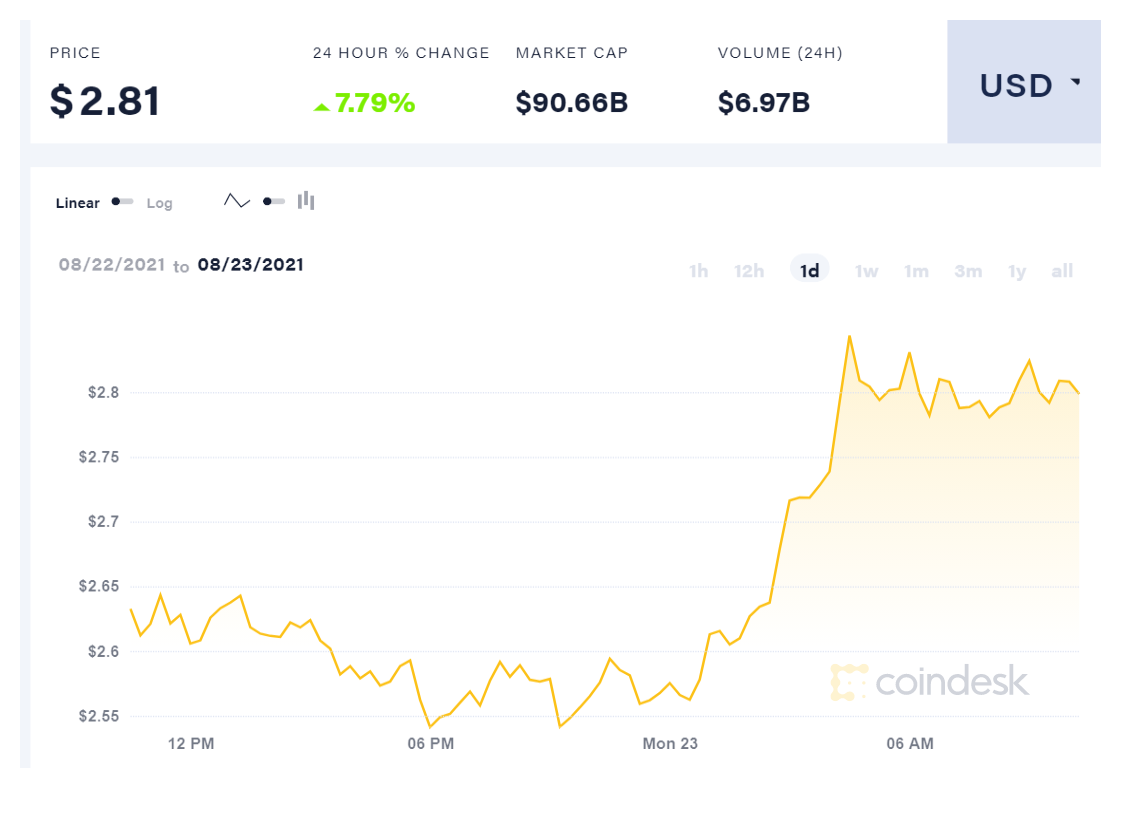Switch to the 1w time range
1121x828 pixels.
tap(866, 271)
